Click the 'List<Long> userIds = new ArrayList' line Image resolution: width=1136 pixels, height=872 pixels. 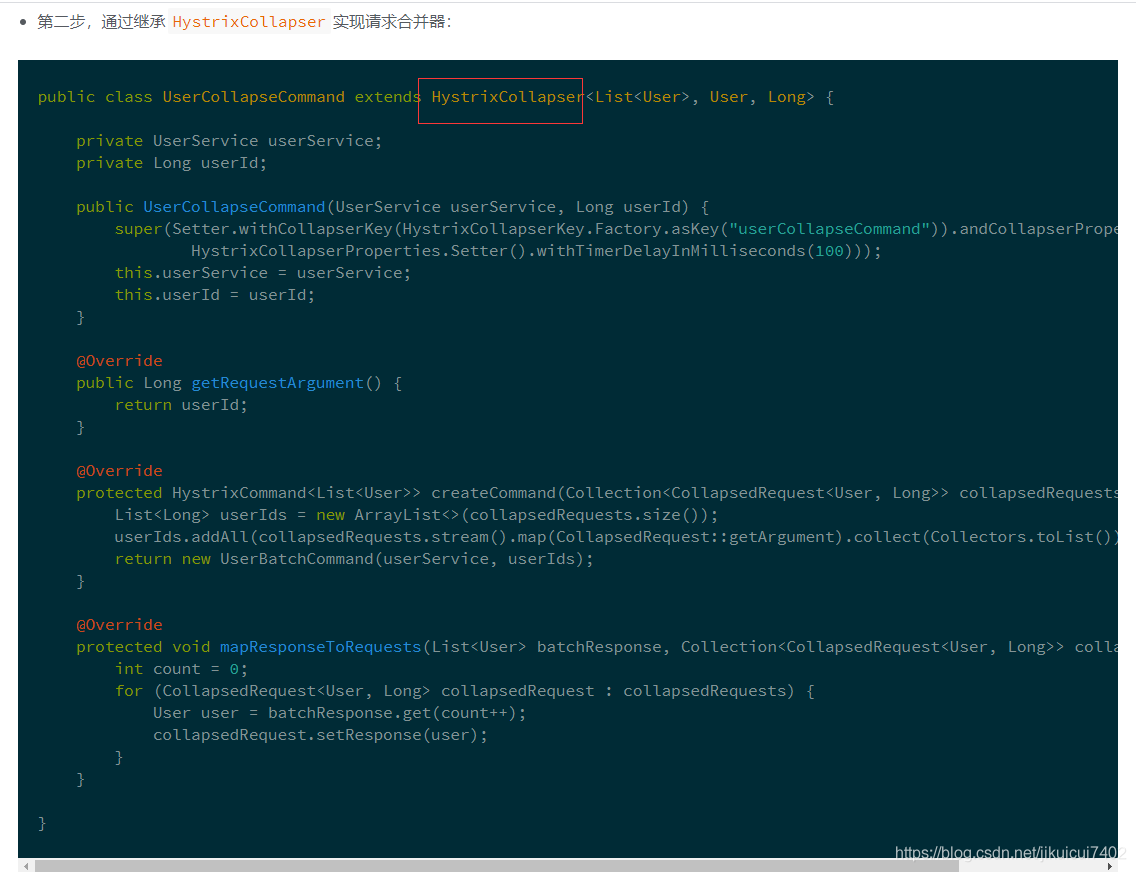[x=417, y=515]
